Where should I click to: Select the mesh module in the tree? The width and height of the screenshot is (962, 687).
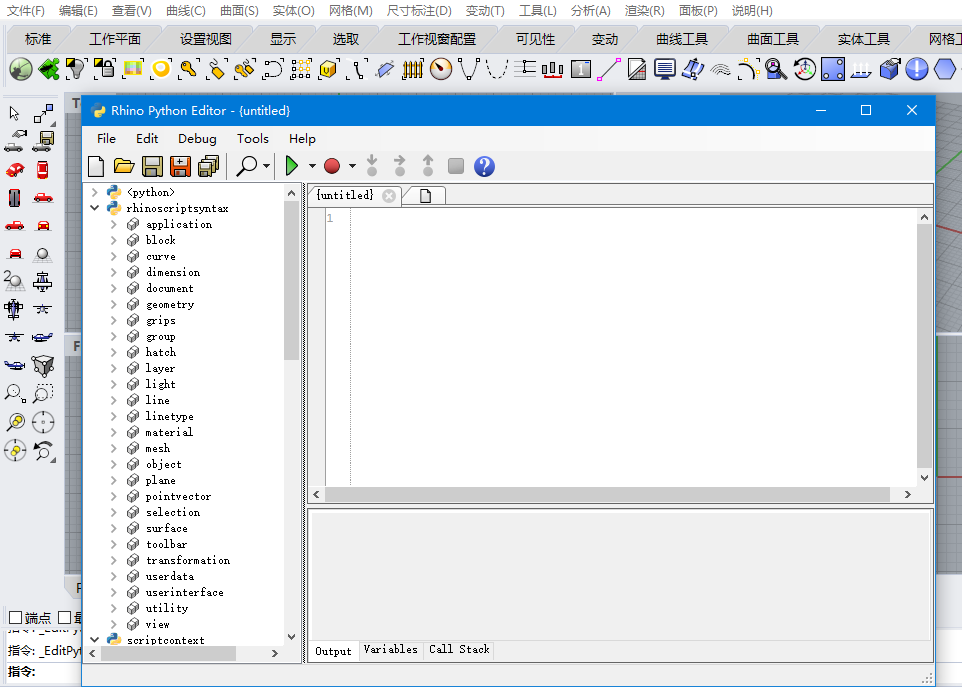point(158,448)
